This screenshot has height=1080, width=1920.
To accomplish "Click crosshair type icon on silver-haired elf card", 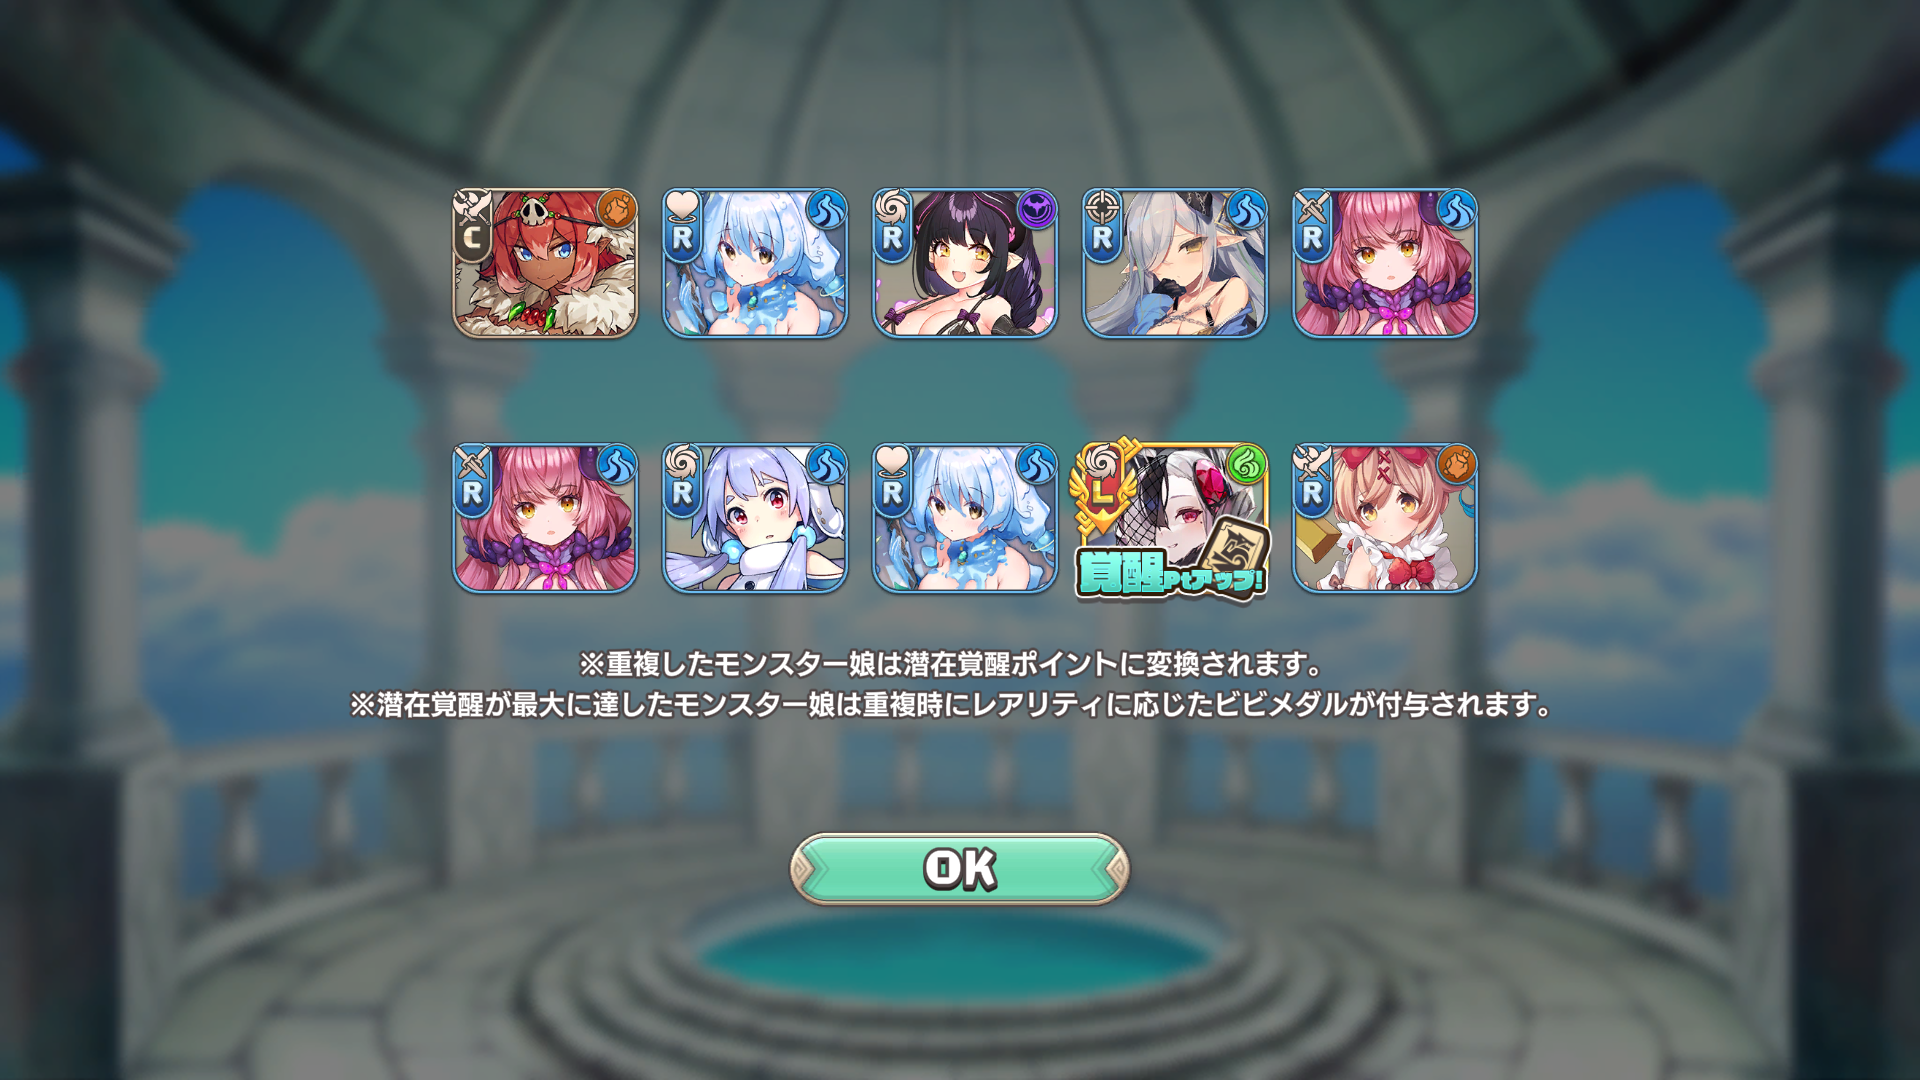I will coord(1102,207).
